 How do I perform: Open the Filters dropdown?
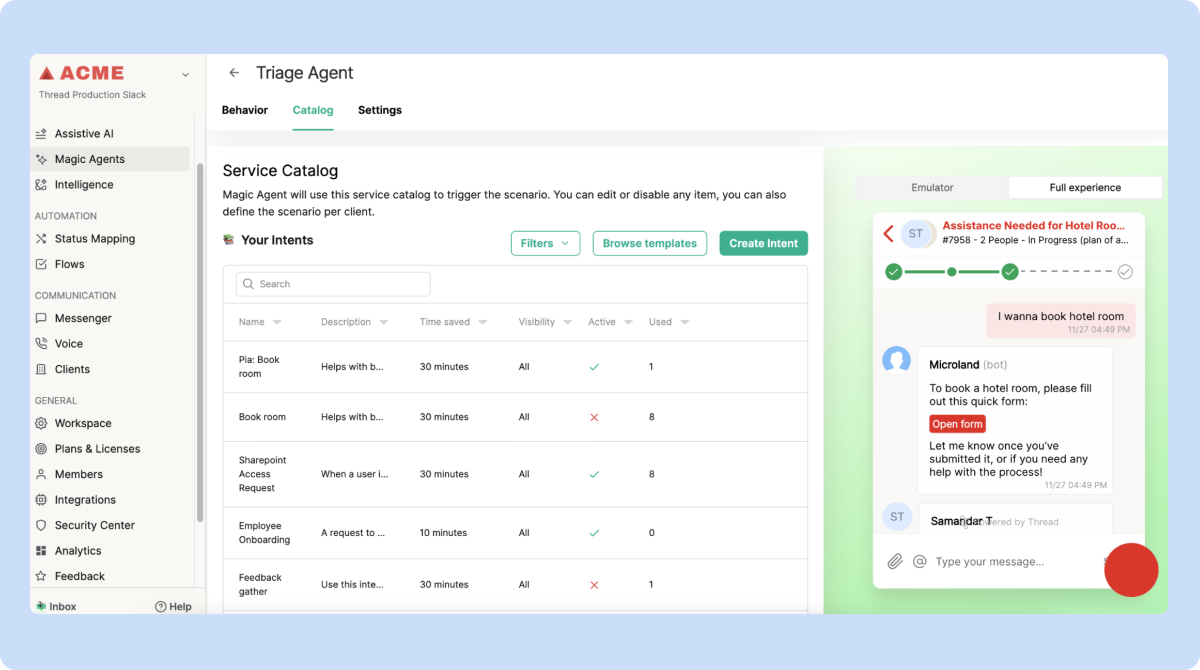pos(545,243)
